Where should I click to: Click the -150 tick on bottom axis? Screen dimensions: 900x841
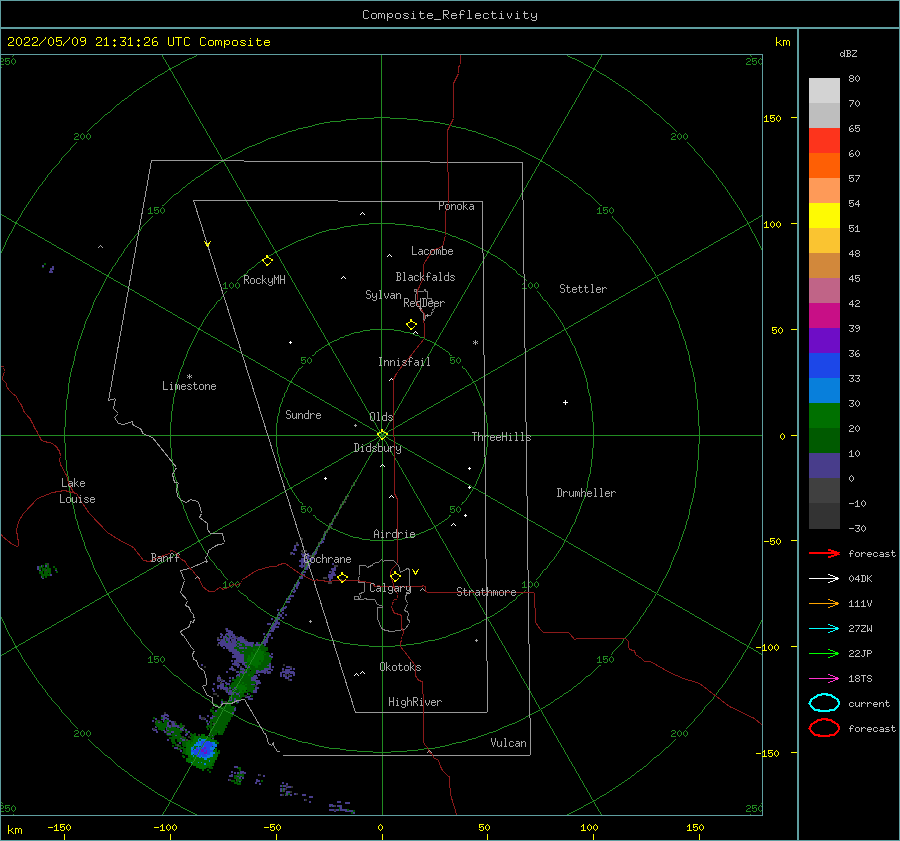click(x=59, y=827)
